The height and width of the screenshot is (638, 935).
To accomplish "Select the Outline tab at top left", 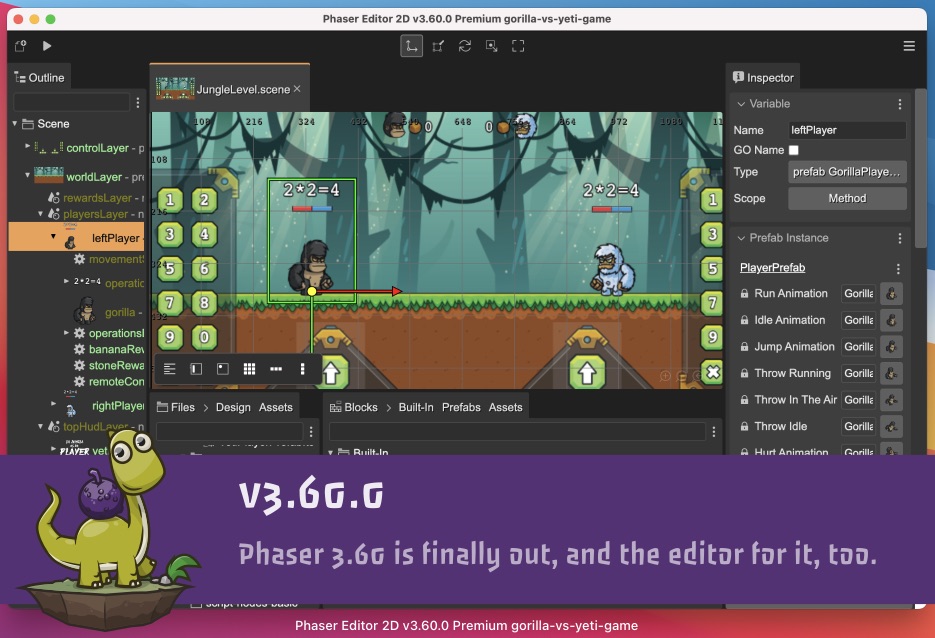I will (x=40, y=76).
